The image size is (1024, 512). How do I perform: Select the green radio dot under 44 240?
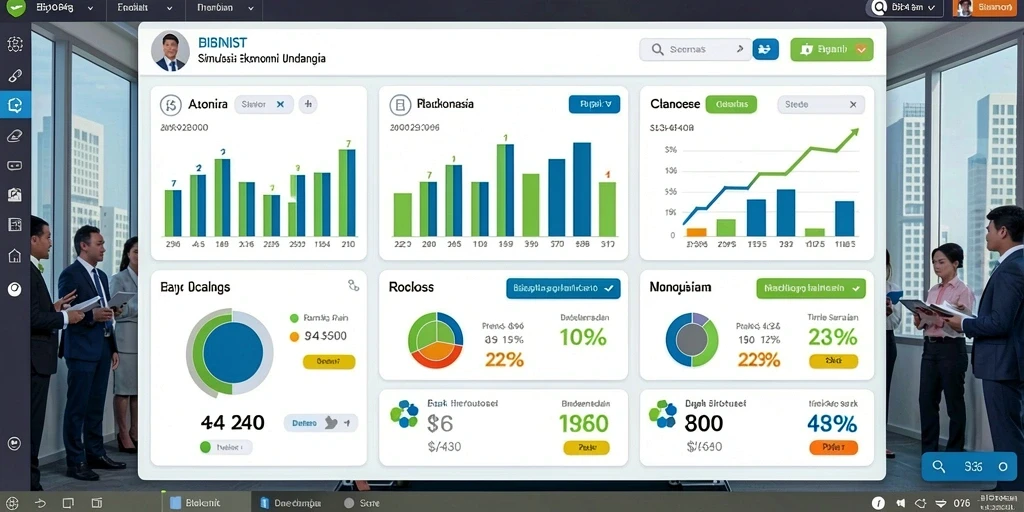point(205,447)
